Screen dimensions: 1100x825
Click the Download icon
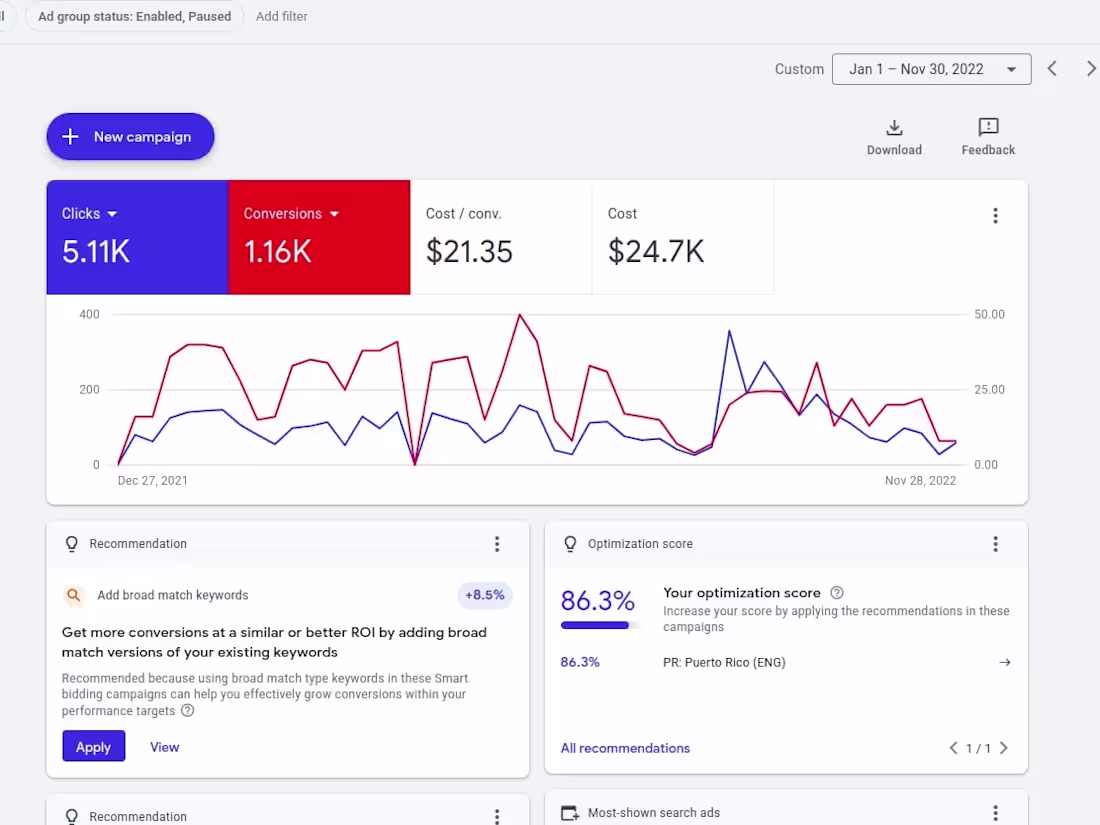[x=893, y=128]
